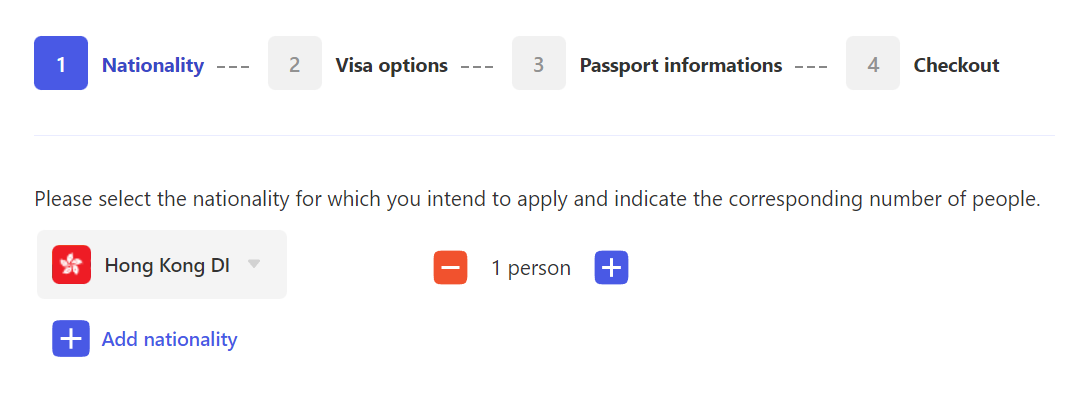Click the Add nationality link

169,339
